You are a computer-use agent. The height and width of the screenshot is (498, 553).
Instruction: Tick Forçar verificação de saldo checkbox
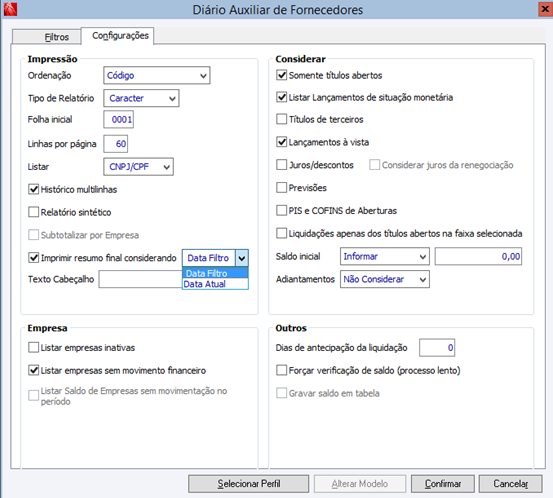click(x=281, y=370)
